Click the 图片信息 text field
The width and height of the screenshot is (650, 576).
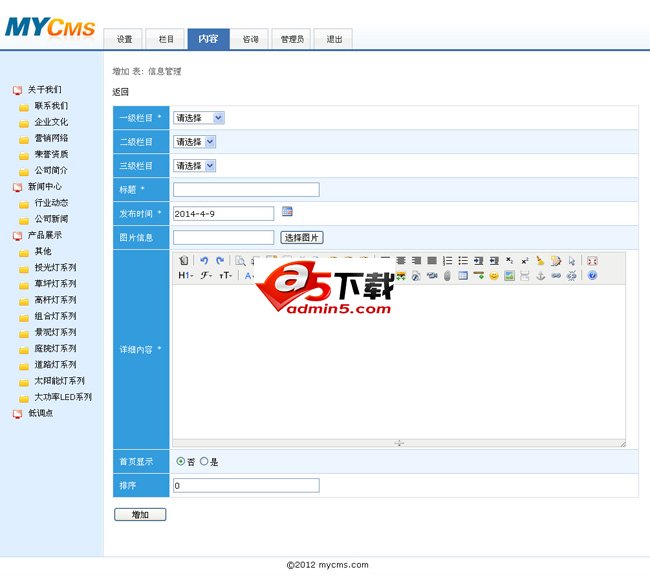click(x=223, y=238)
